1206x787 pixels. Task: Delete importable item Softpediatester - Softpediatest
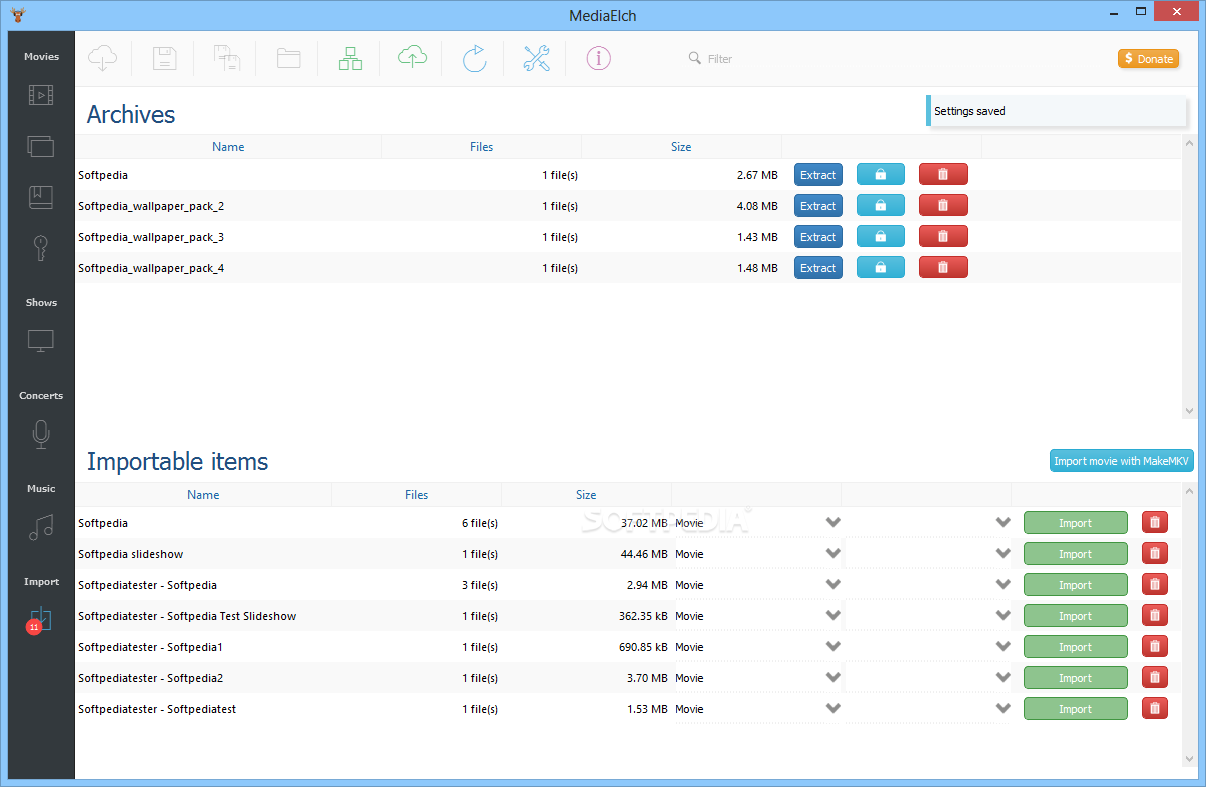click(1155, 709)
